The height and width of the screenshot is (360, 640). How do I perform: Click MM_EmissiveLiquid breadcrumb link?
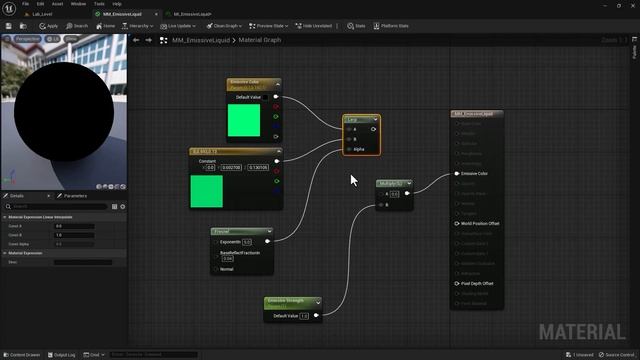pos(201,40)
